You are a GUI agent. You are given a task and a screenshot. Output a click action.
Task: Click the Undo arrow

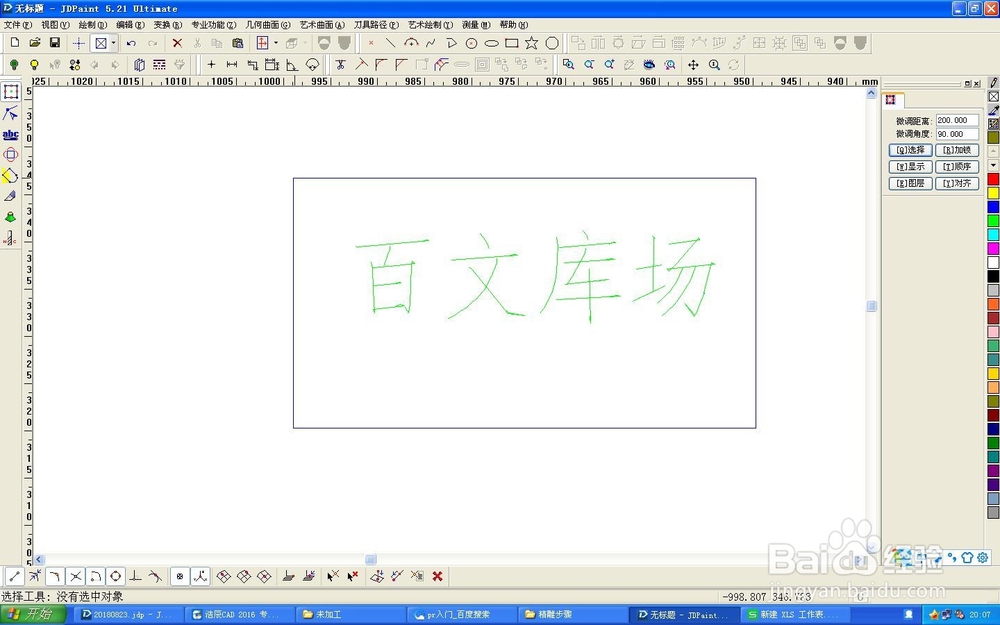[131, 43]
